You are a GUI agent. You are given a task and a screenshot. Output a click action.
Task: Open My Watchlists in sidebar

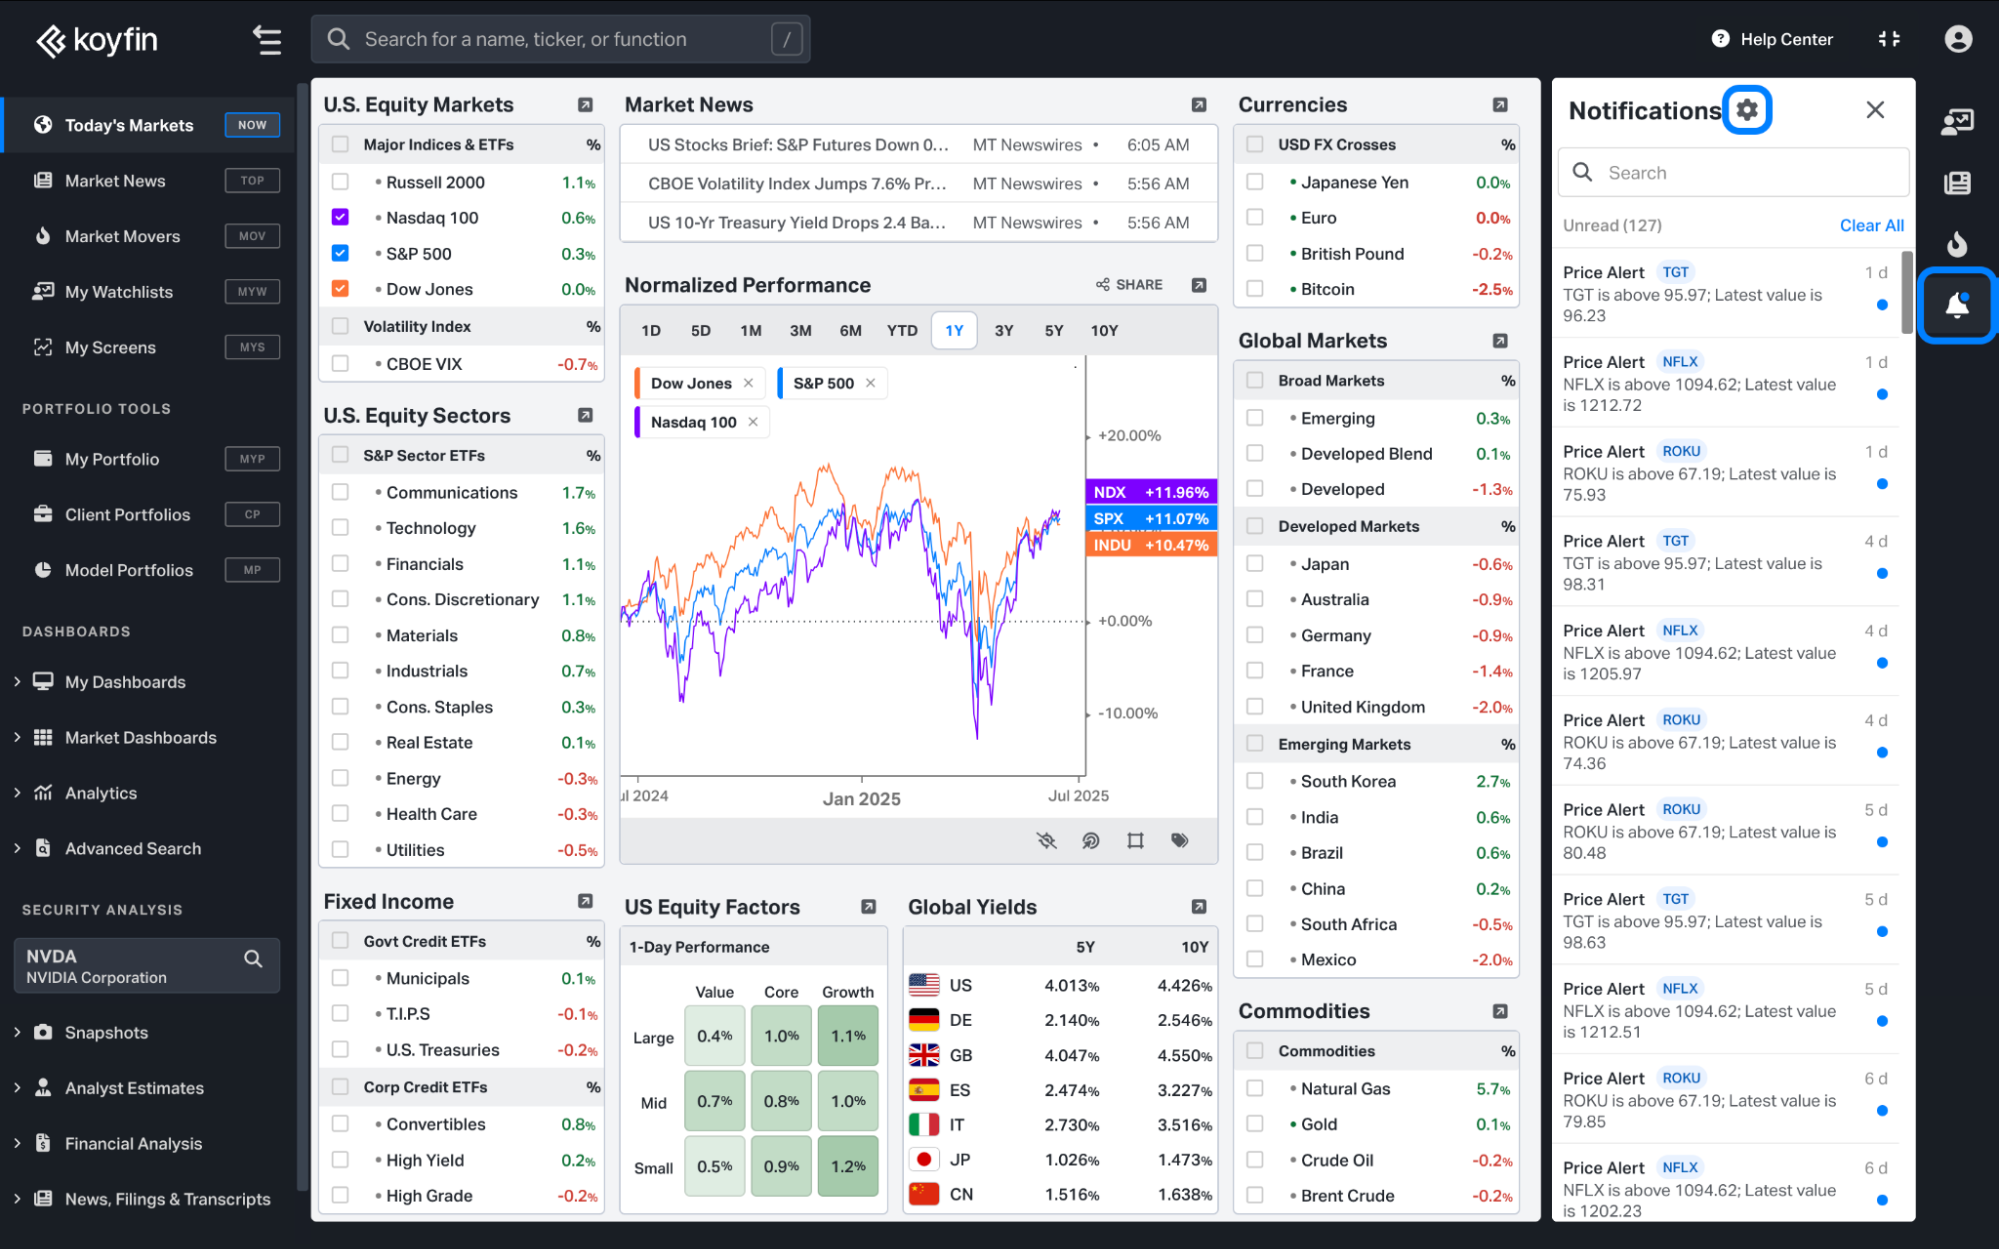[x=148, y=292]
